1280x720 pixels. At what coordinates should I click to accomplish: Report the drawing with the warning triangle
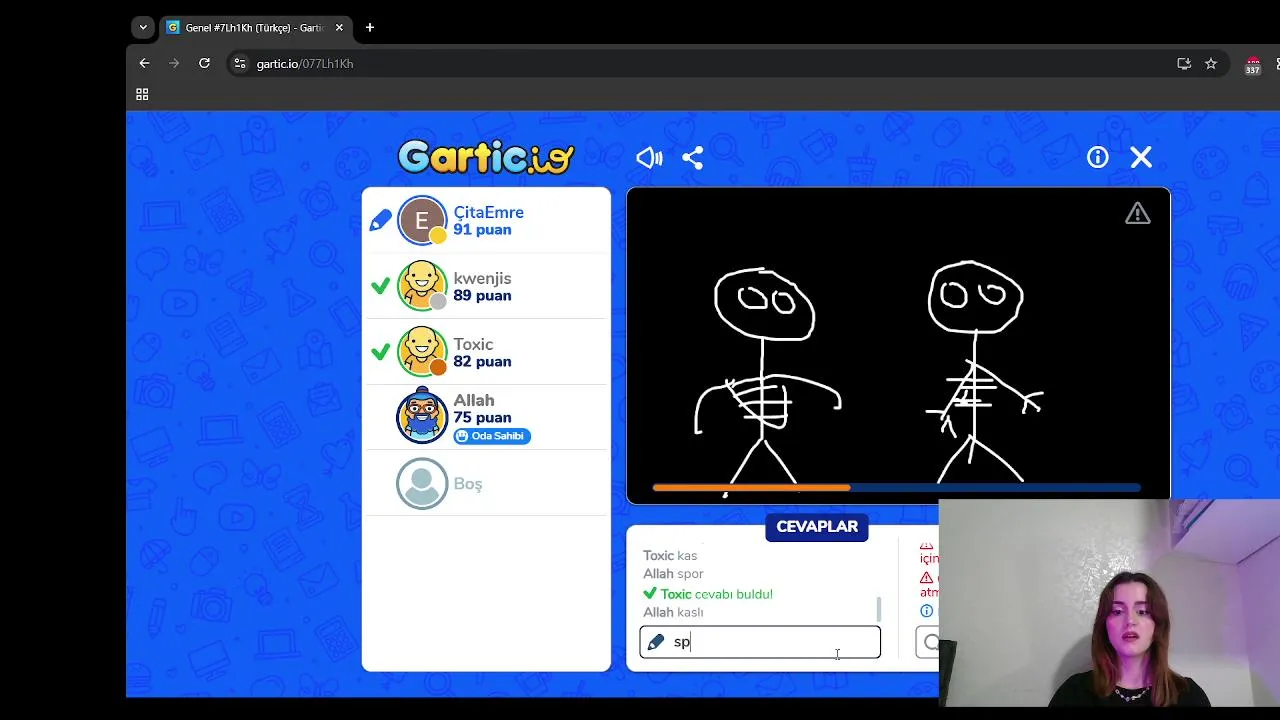pyautogui.click(x=1138, y=213)
